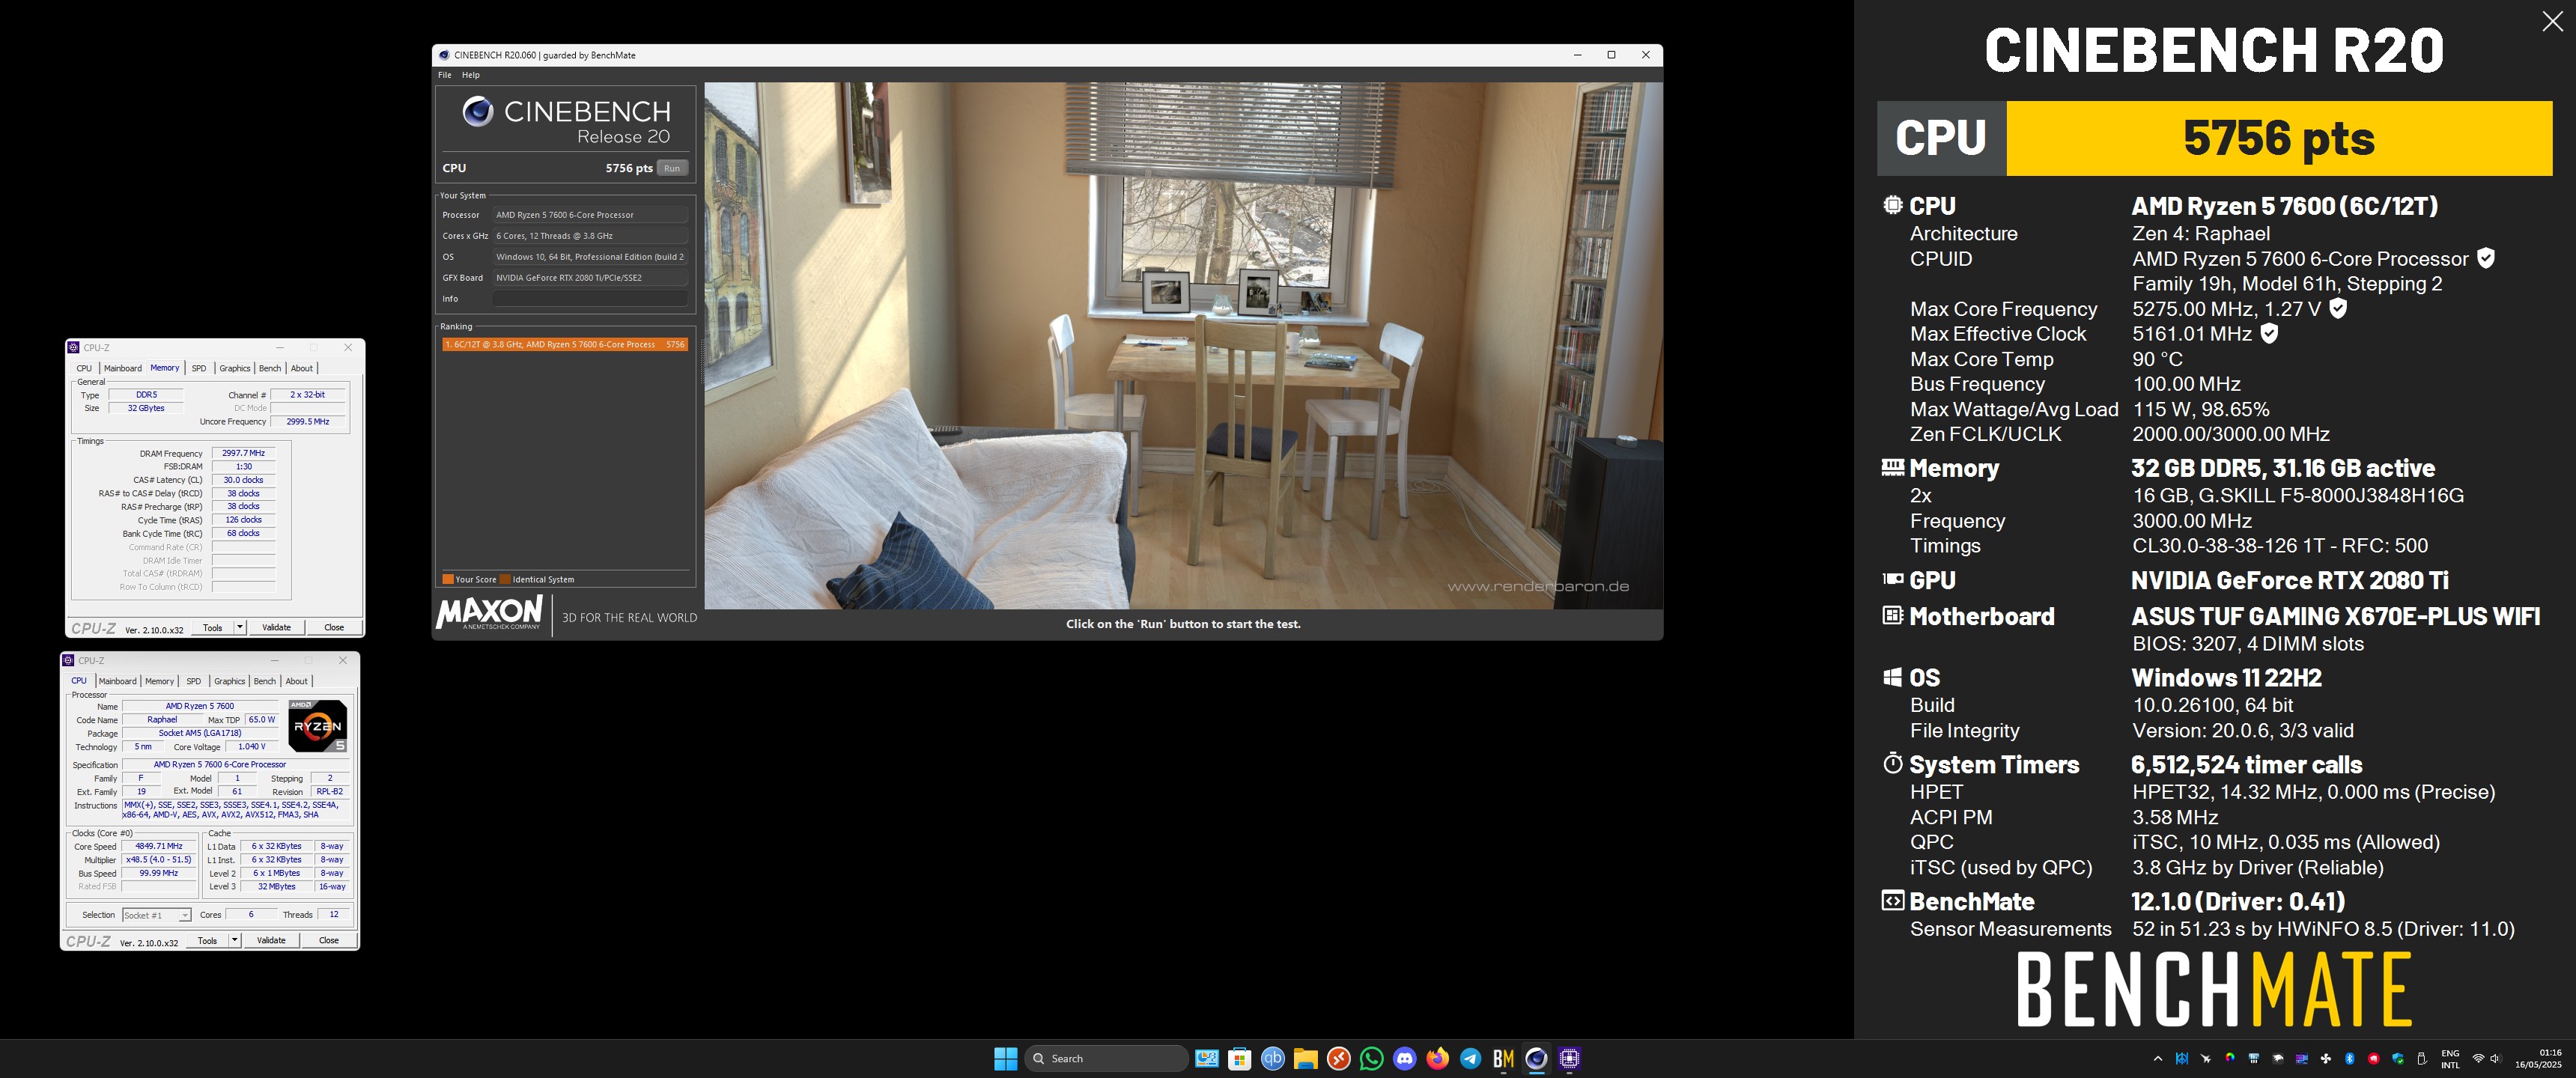The width and height of the screenshot is (2576, 1078).
Task: Click the Ryzen 5 badge in CPU-Z
Action: coord(317,725)
